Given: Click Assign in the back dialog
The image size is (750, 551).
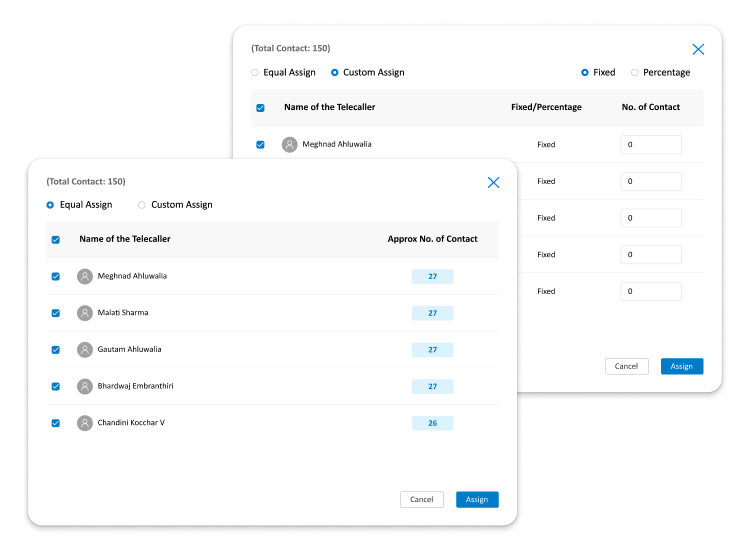Looking at the screenshot, I should 681,366.
